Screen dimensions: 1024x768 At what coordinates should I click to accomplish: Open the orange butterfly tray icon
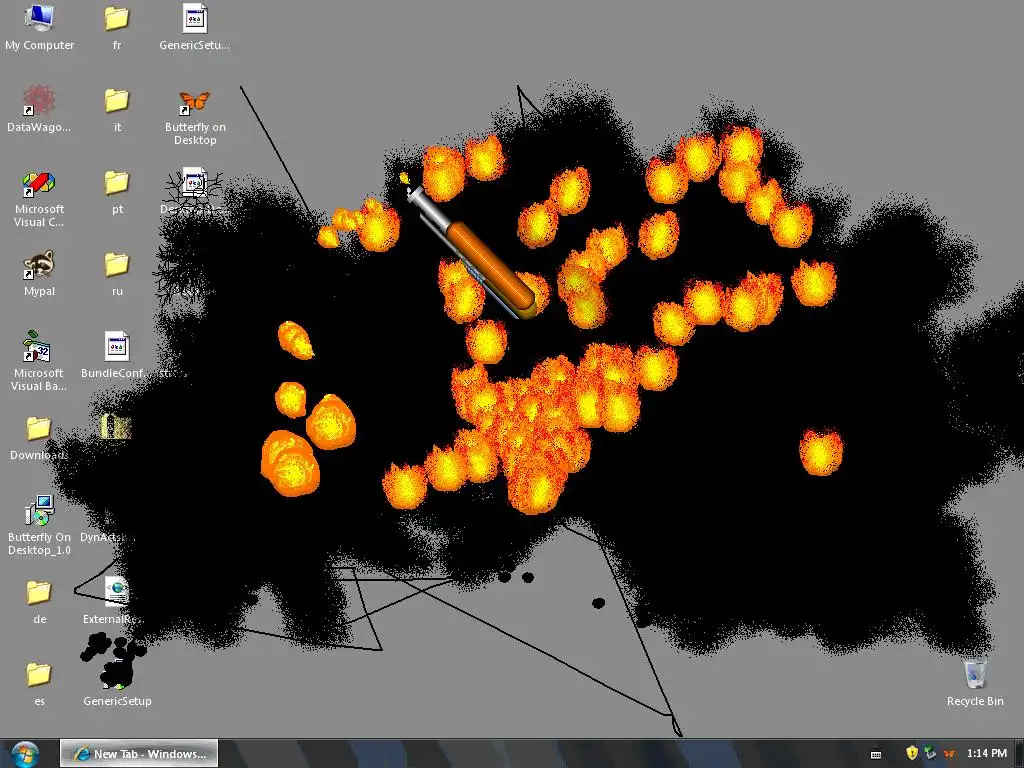949,754
